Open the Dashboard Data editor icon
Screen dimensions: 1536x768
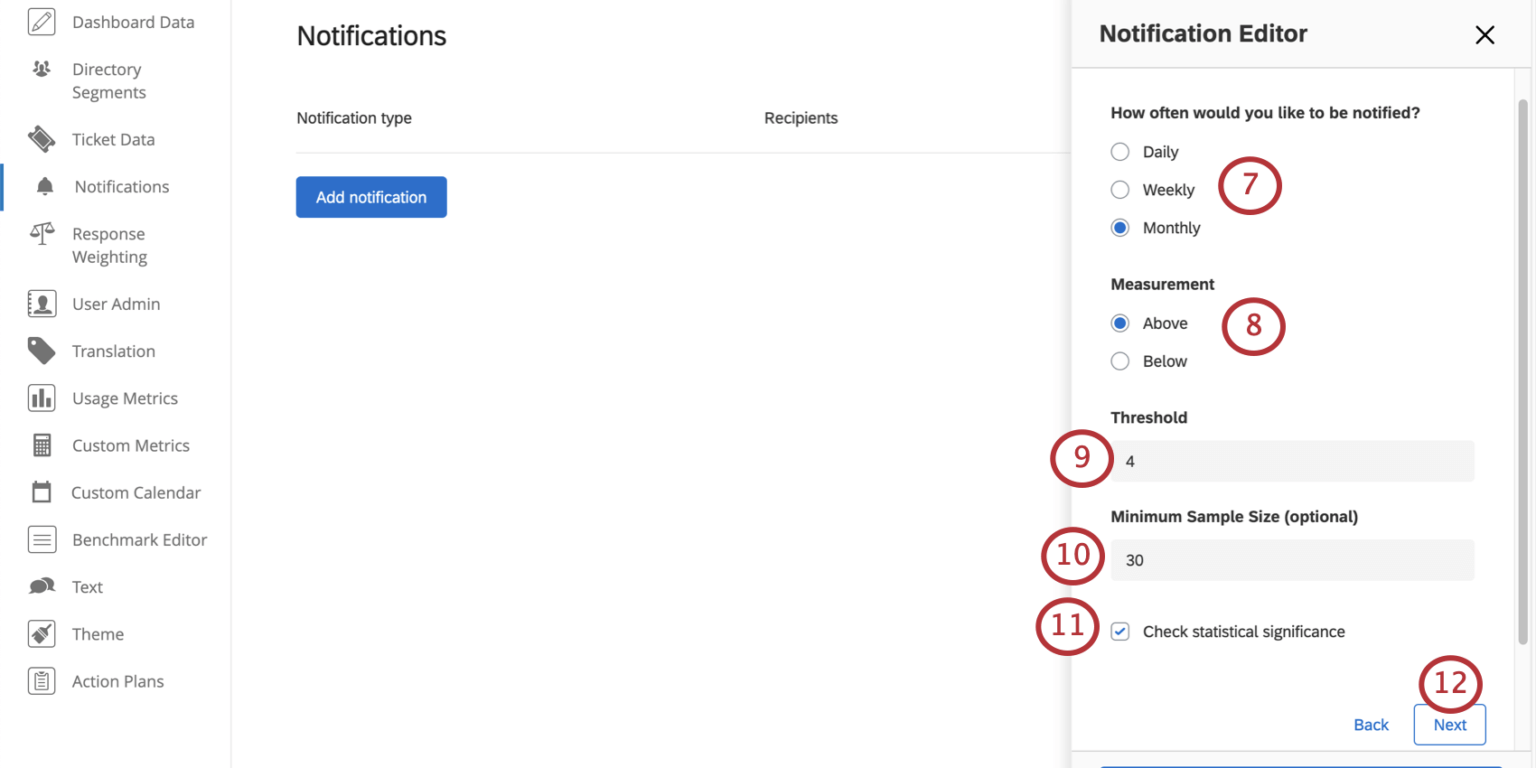pos(41,21)
